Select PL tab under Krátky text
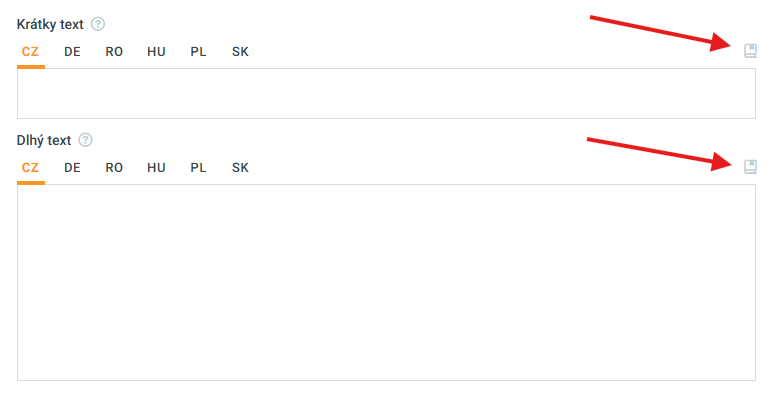This screenshot has height=396, width=769. click(198, 52)
